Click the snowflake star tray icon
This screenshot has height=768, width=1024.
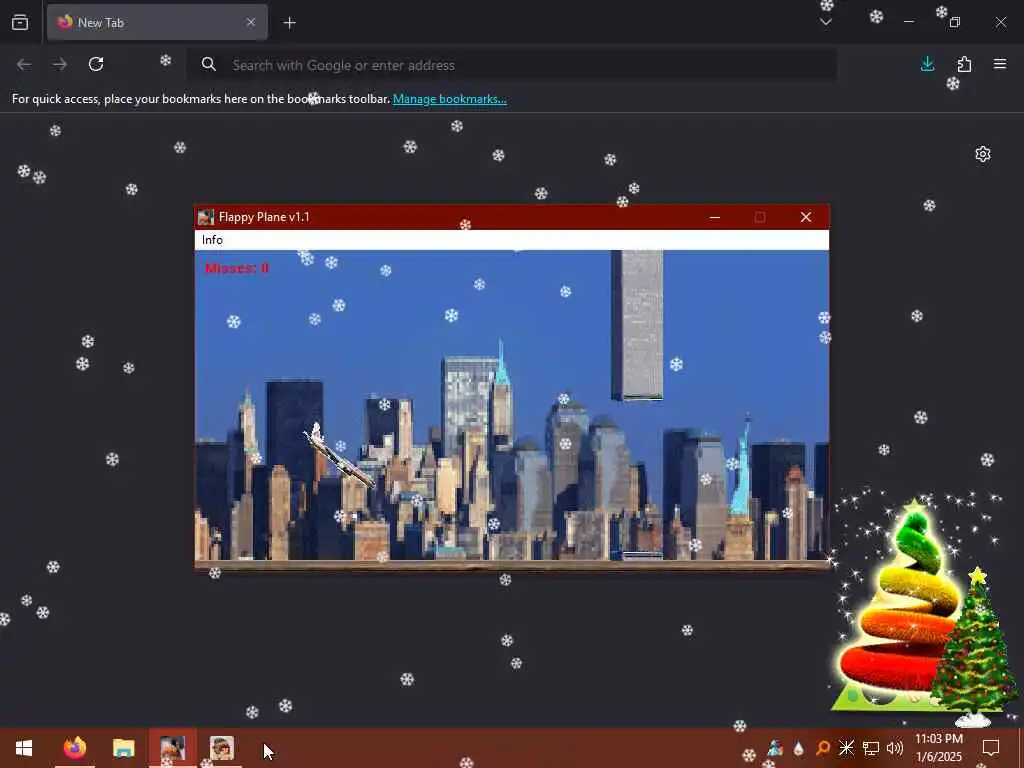point(846,748)
